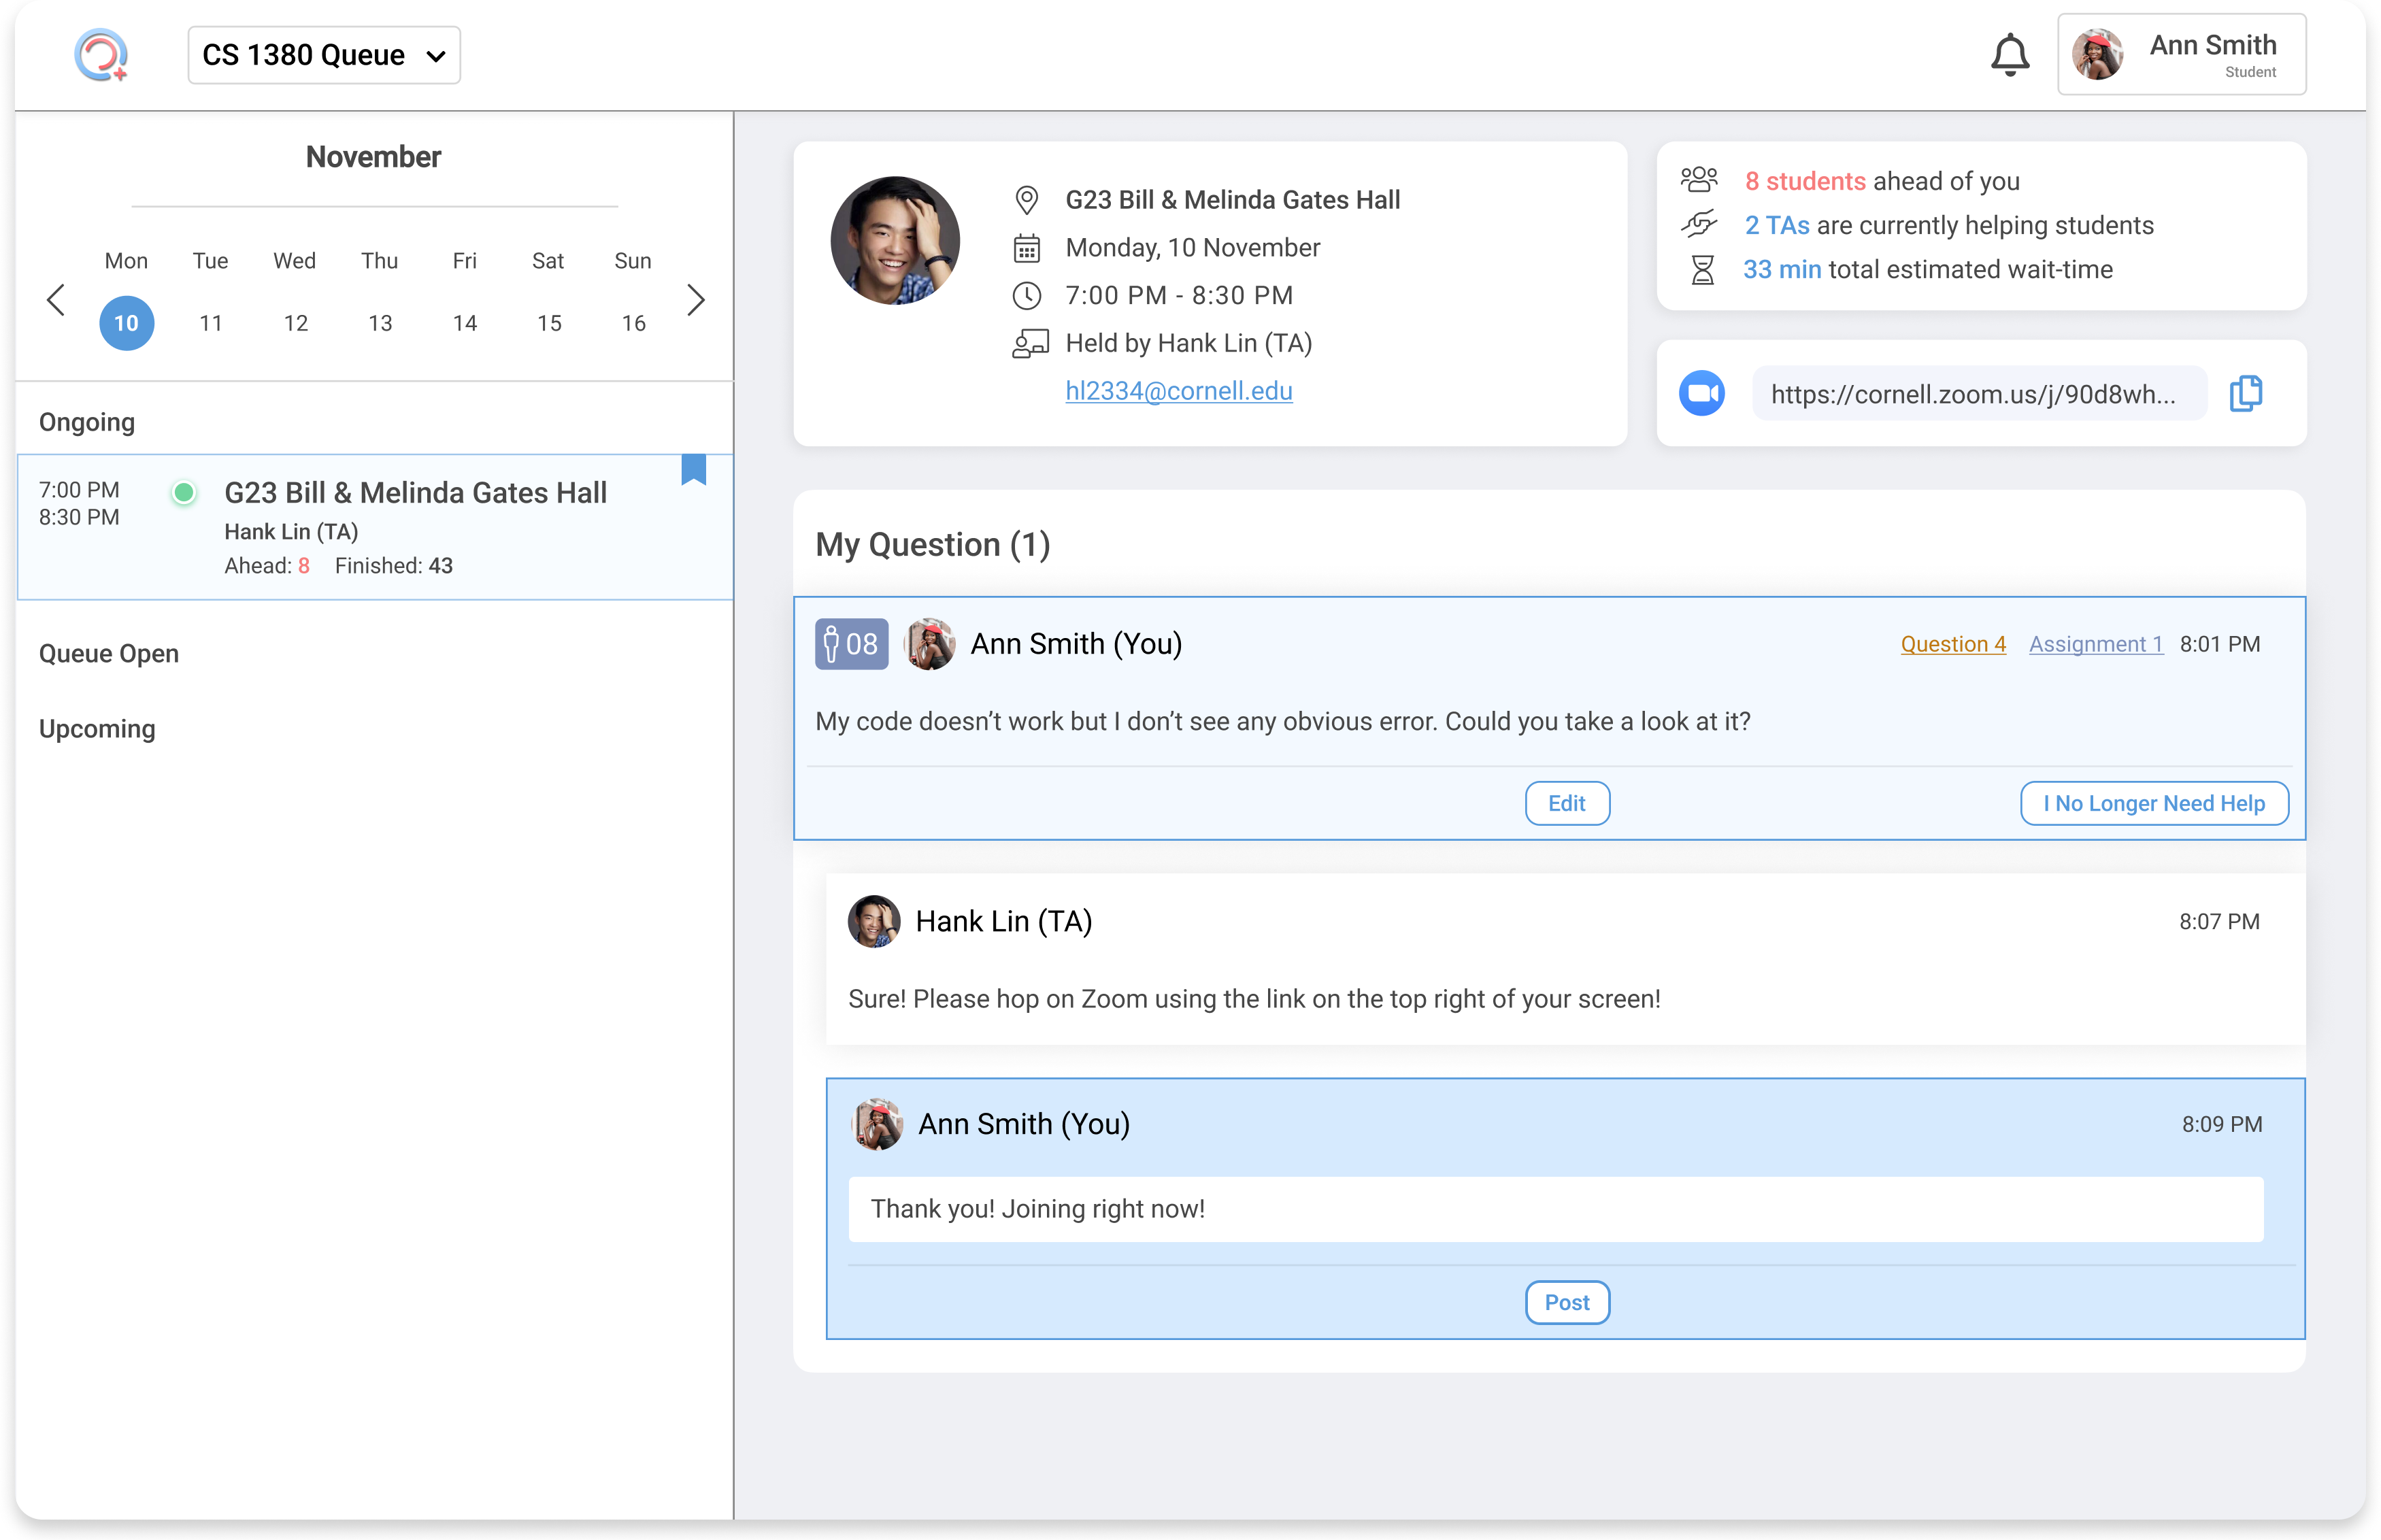Click the Zoom camera icon
Image resolution: width=2381 pixels, height=1540 pixels.
(1701, 393)
